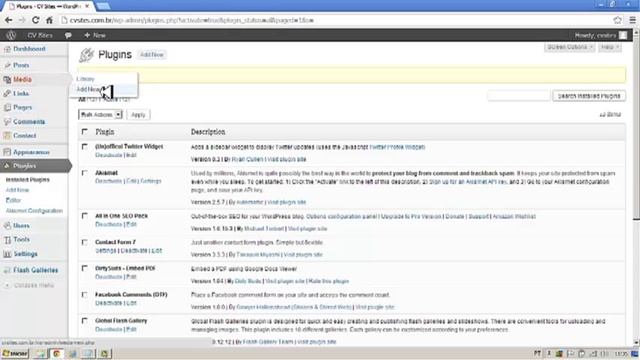Viewport: 640px width, 360px height.
Task: Check the Akismet plugin checkbox
Action: click(x=84, y=173)
